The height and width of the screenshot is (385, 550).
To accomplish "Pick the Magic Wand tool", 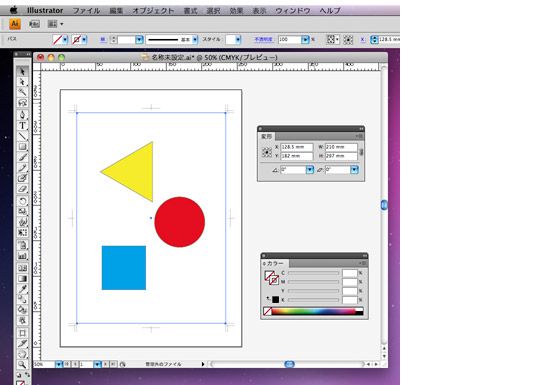I will (22, 92).
